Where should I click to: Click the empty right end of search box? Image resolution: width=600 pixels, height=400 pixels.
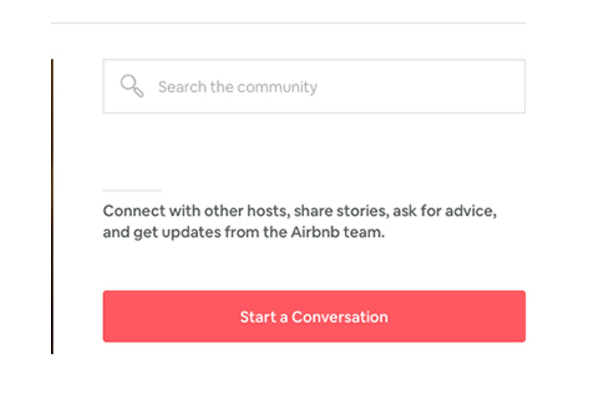478,86
